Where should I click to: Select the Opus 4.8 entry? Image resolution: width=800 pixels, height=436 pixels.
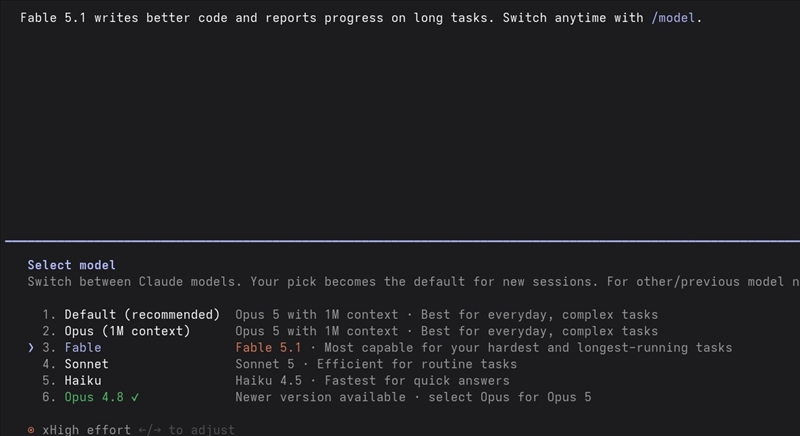[94, 397]
